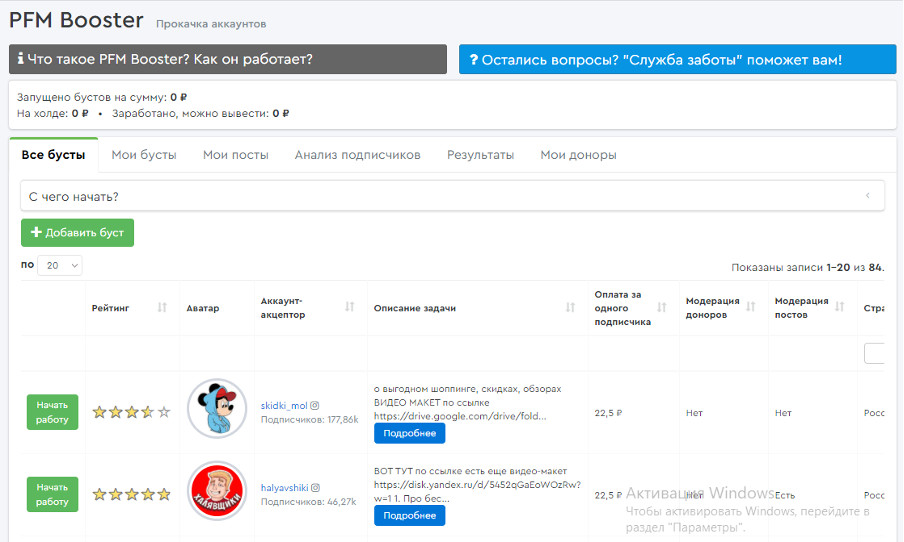Open the Мои посты tab
Viewport: 904px width, 542px height.
pos(235,155)
